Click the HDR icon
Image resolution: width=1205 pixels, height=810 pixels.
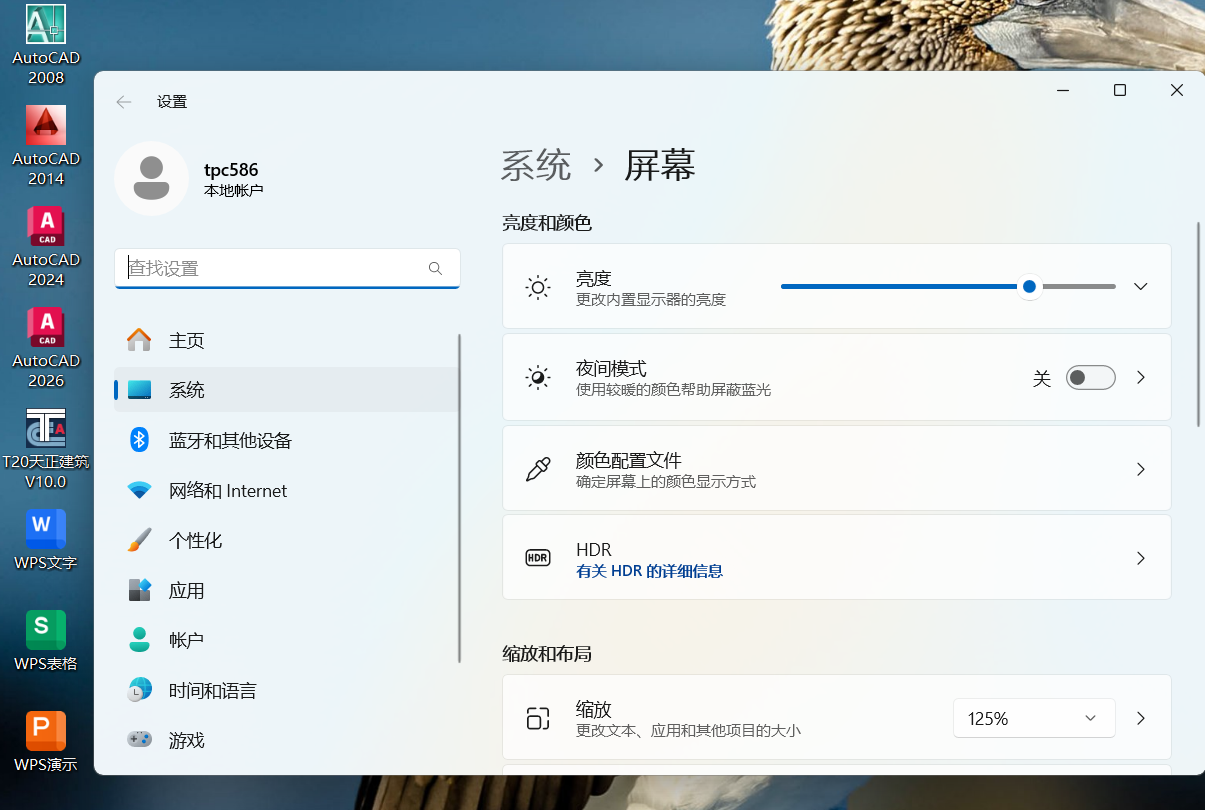tap(538, 558)
